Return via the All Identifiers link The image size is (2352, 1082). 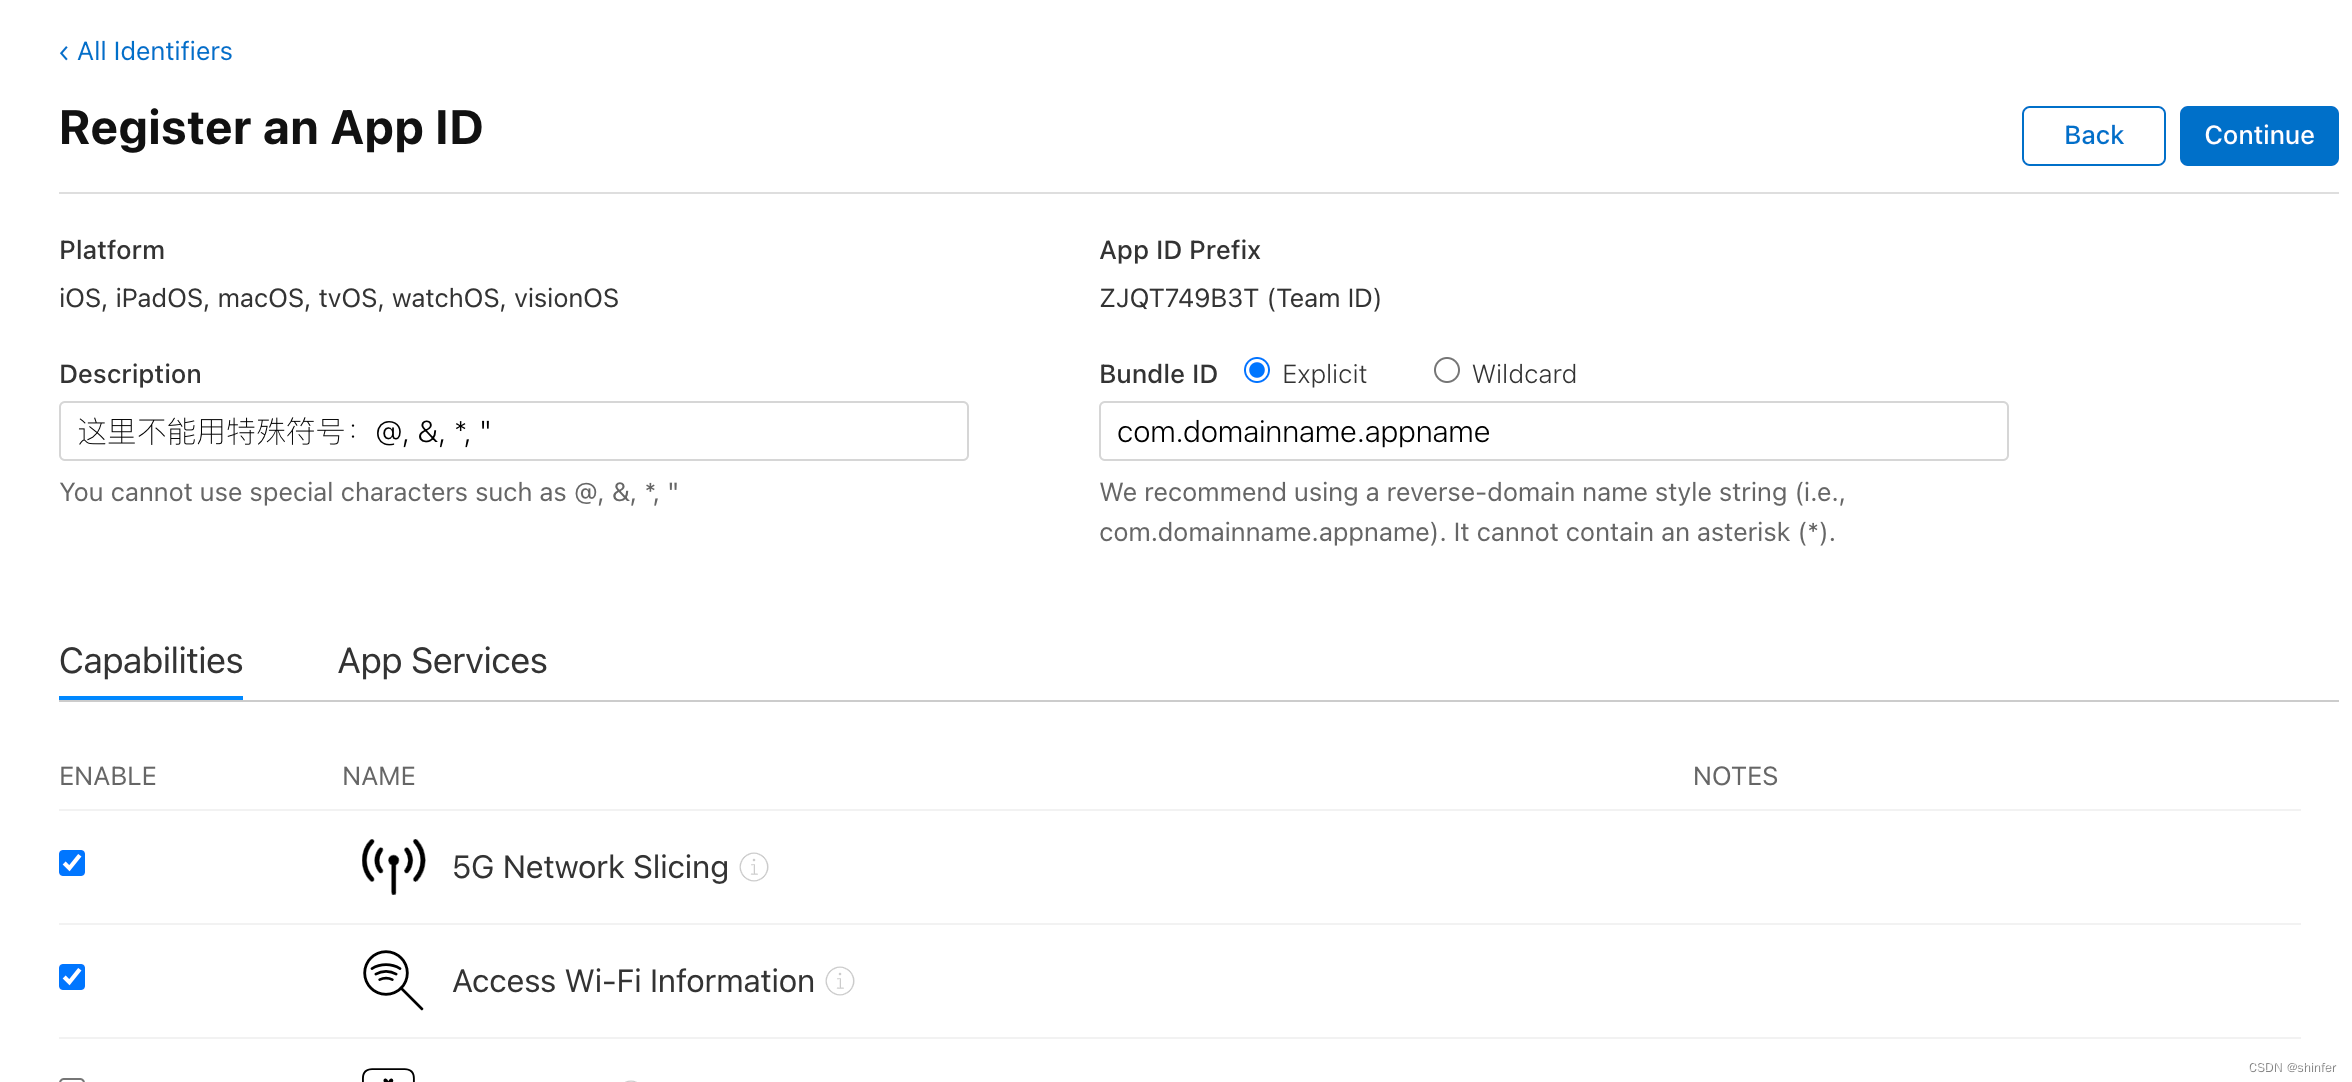(153, 51)
